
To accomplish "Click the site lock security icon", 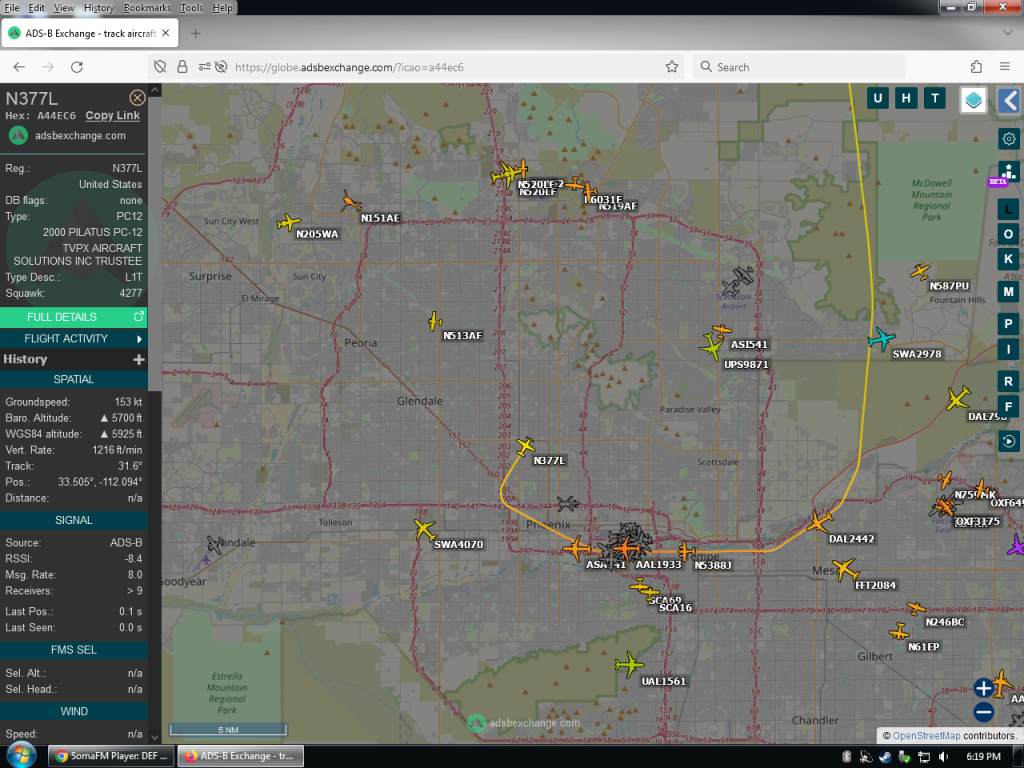I will (182, 67).
